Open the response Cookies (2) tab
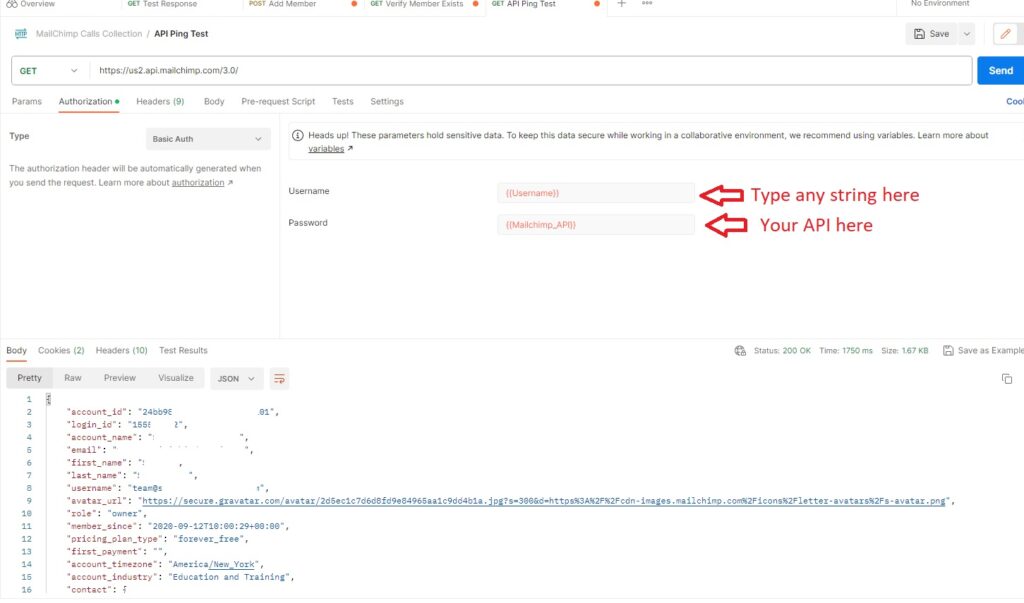The width and height of the screenshot is (1024, 603). click(x=61, y=350)
